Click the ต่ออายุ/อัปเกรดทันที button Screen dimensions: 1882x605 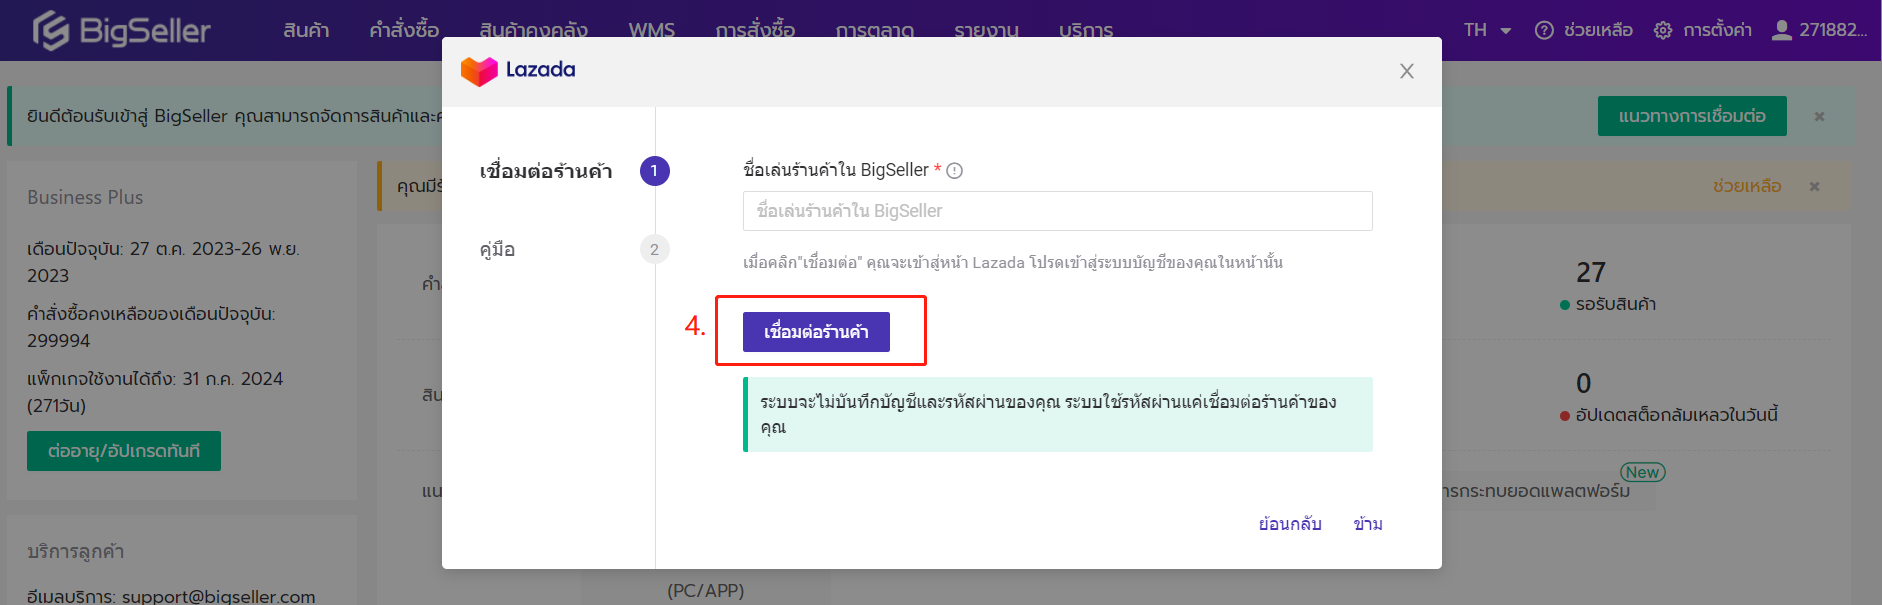(124, 451)
